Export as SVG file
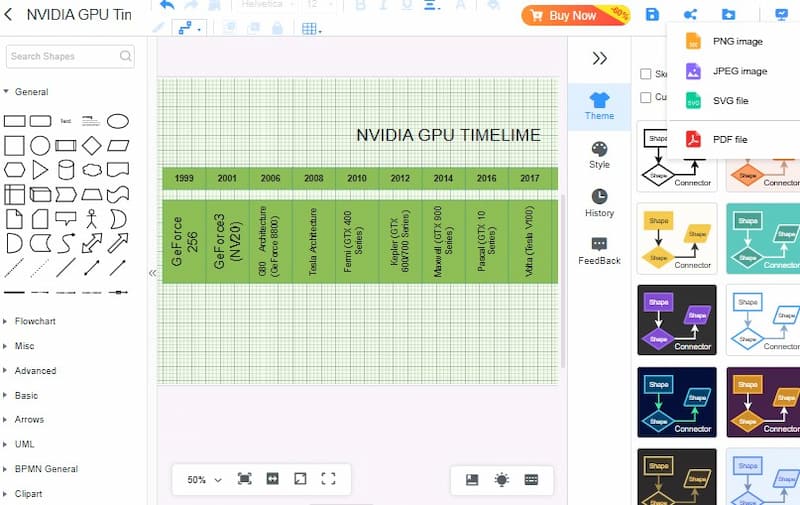This screenshot has height=505, width=800. (733, 100)
